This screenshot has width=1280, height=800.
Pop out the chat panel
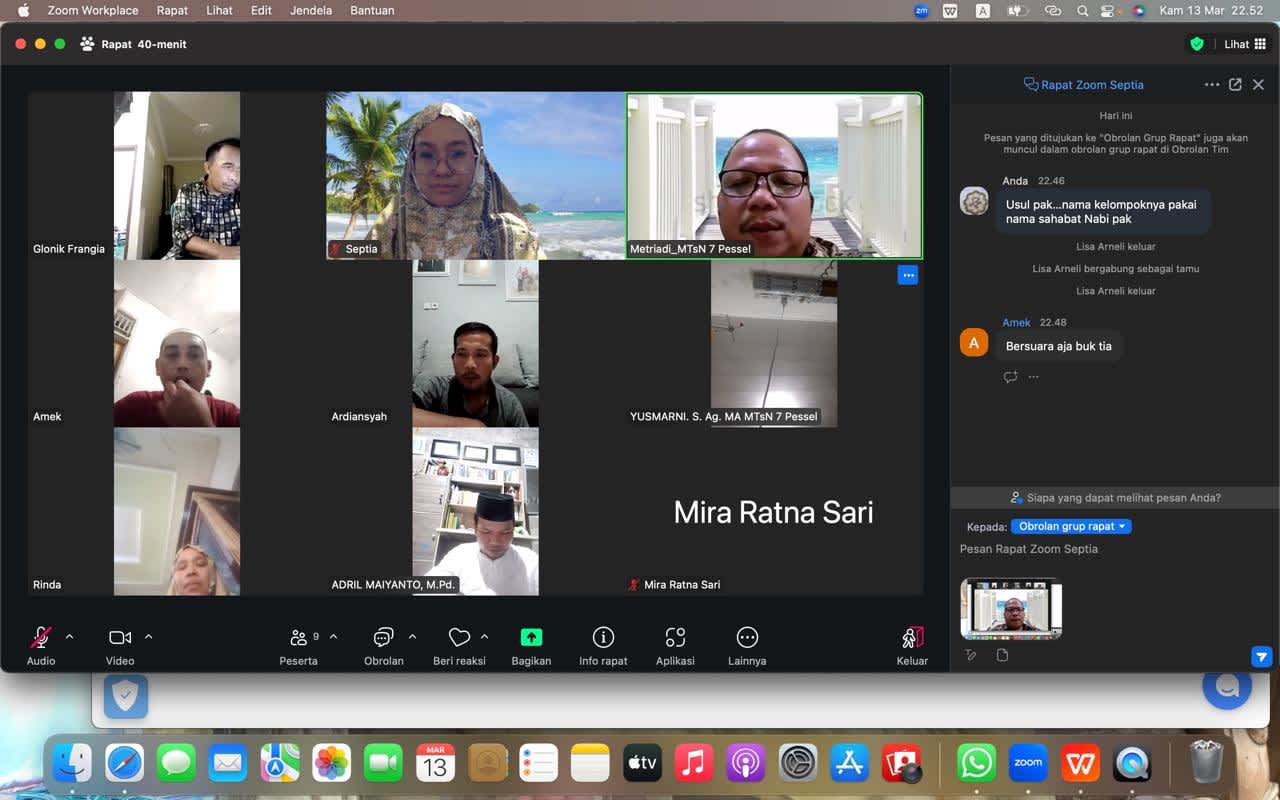(x=1235, y=85)
